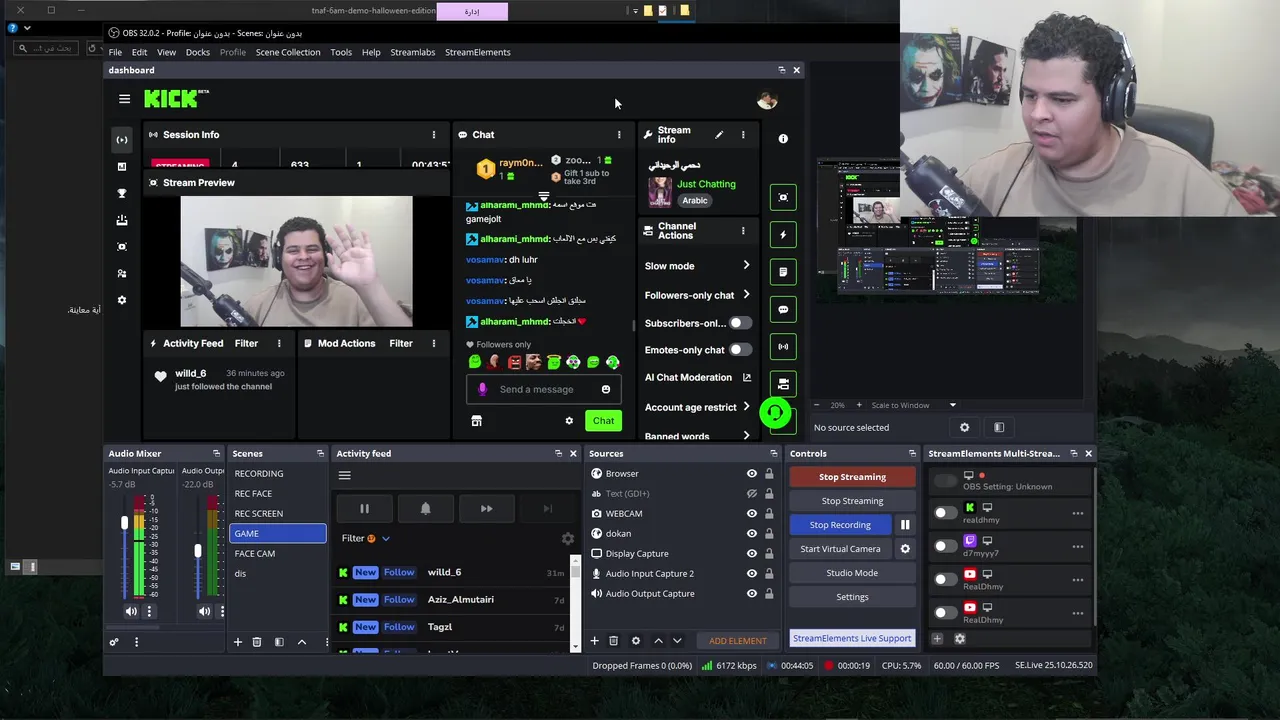Image resolution: width=1280 pixels, height=720 pixels.
Task: Show the Text (GDI+) source
Action: tap(752, 494)
